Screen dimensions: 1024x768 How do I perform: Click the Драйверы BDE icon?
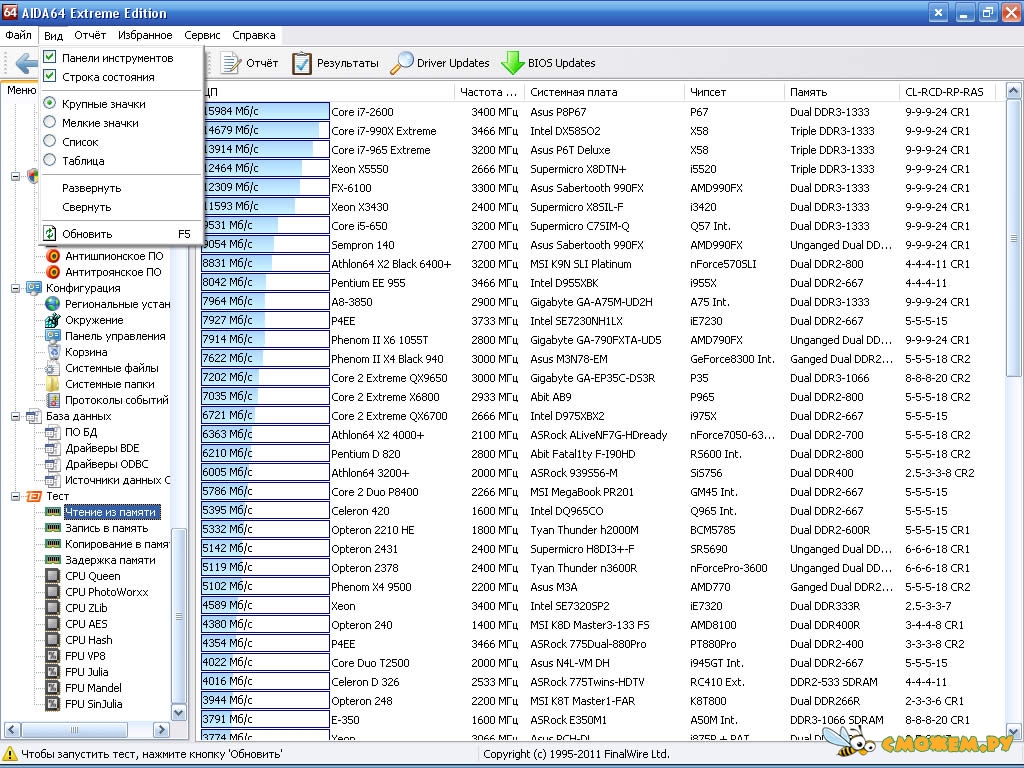(x=53, y=448)
